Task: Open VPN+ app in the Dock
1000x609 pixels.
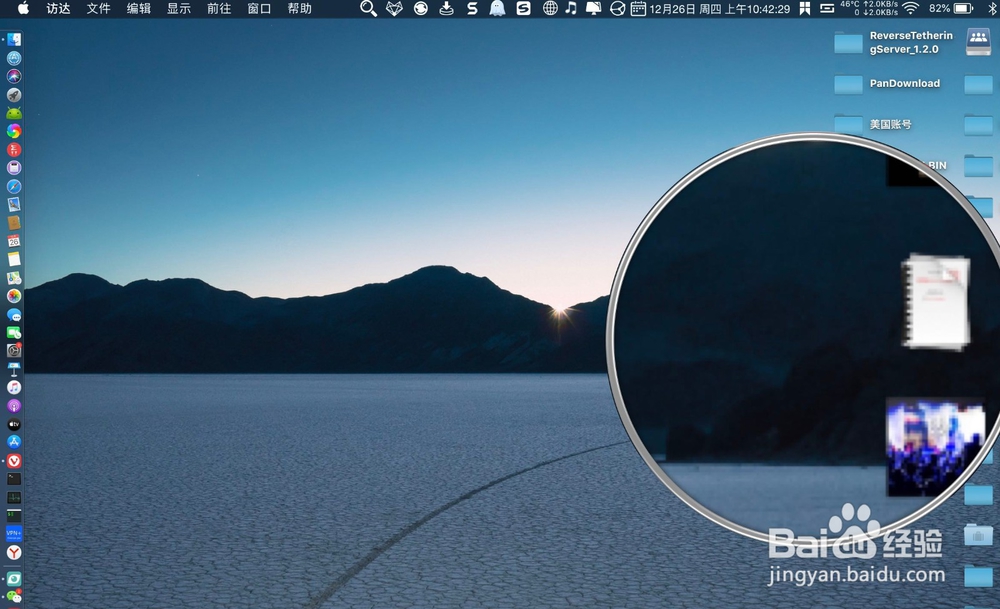Action: point(13,534)
